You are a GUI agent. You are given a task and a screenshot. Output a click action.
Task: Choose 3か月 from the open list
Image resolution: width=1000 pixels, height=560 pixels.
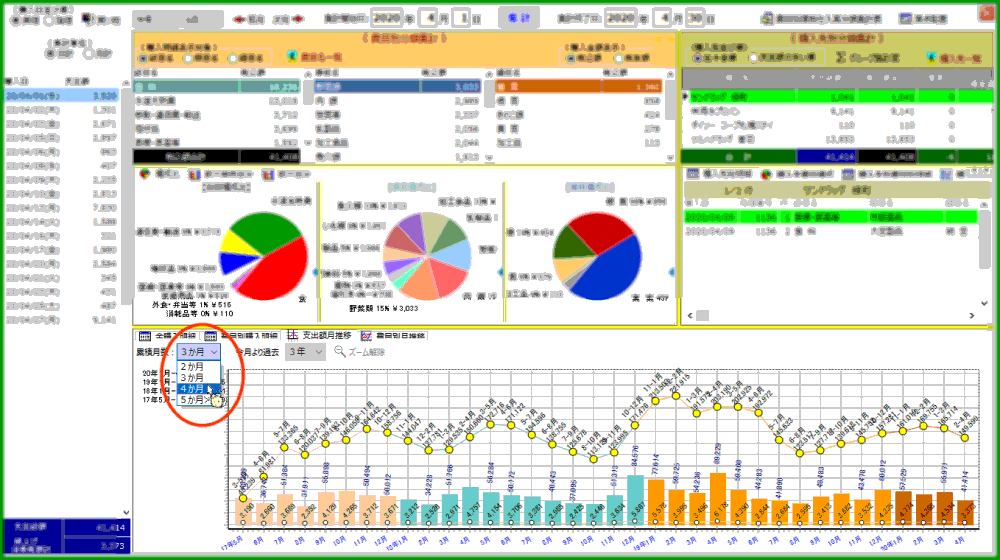(x=199, y=378)
